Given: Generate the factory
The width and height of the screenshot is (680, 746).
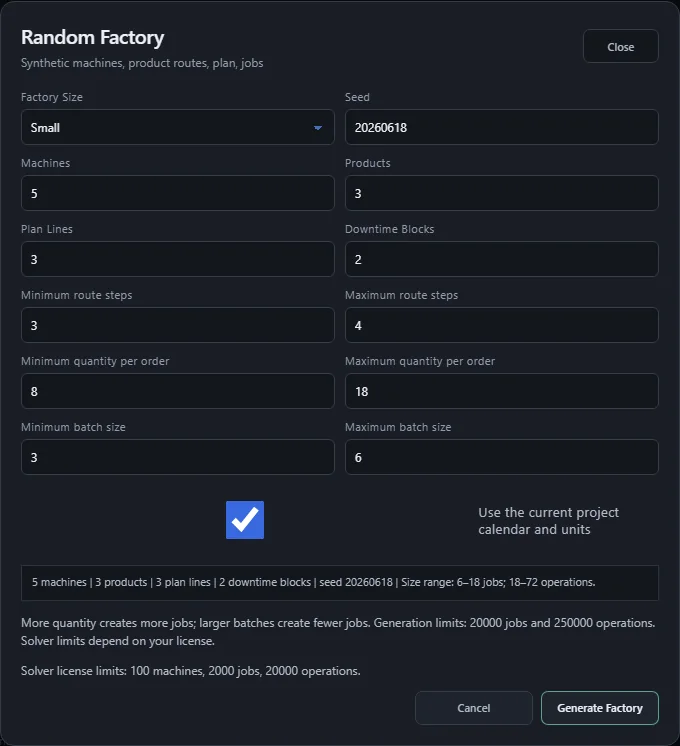Looking at the screenshot, I should click(x=600, y=708).
